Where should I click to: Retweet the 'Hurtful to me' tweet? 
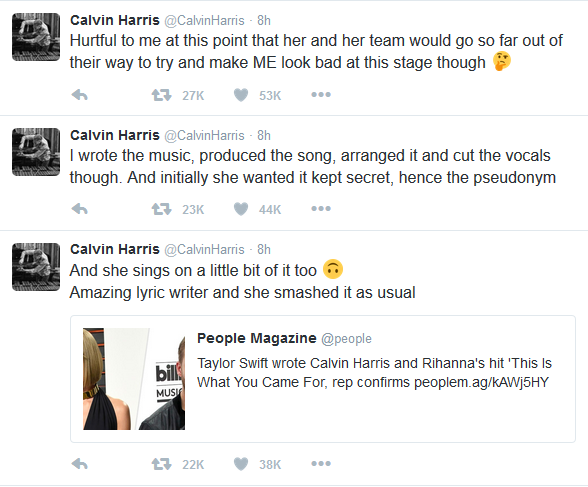click(x=162, y=95)
